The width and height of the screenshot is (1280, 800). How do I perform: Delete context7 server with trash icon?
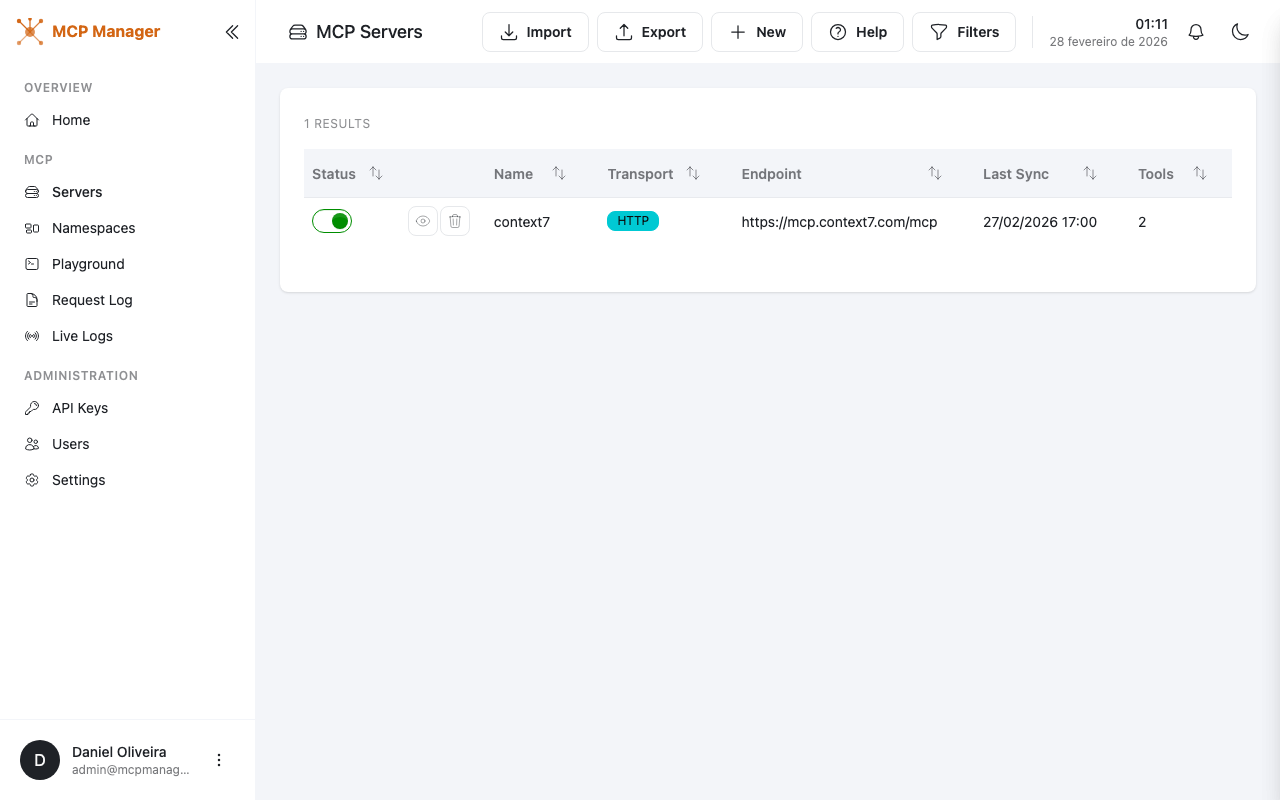455,221
